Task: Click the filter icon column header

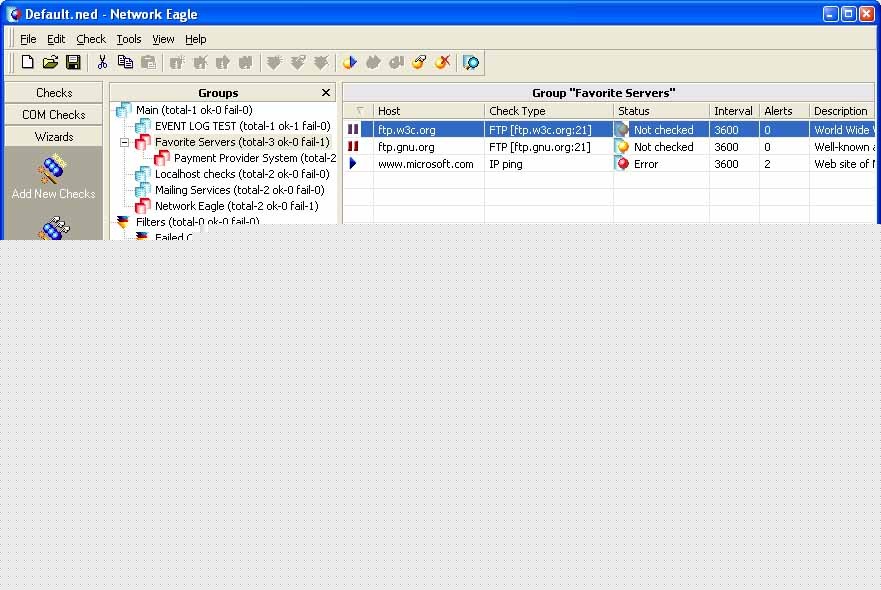Action: click(360, 111)
